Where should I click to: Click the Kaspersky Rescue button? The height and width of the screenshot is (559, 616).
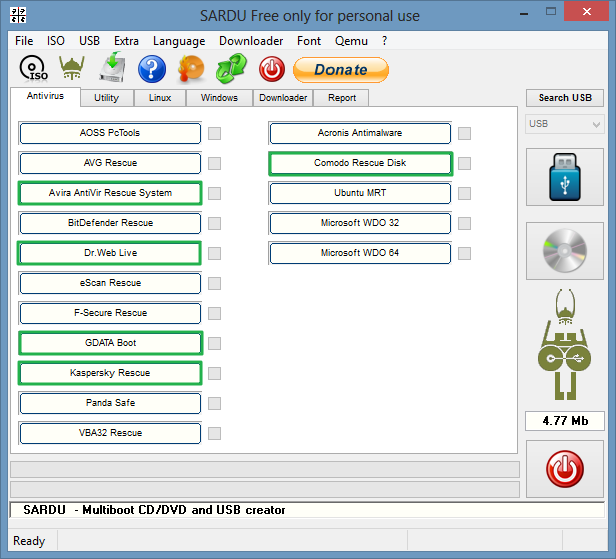110,373
